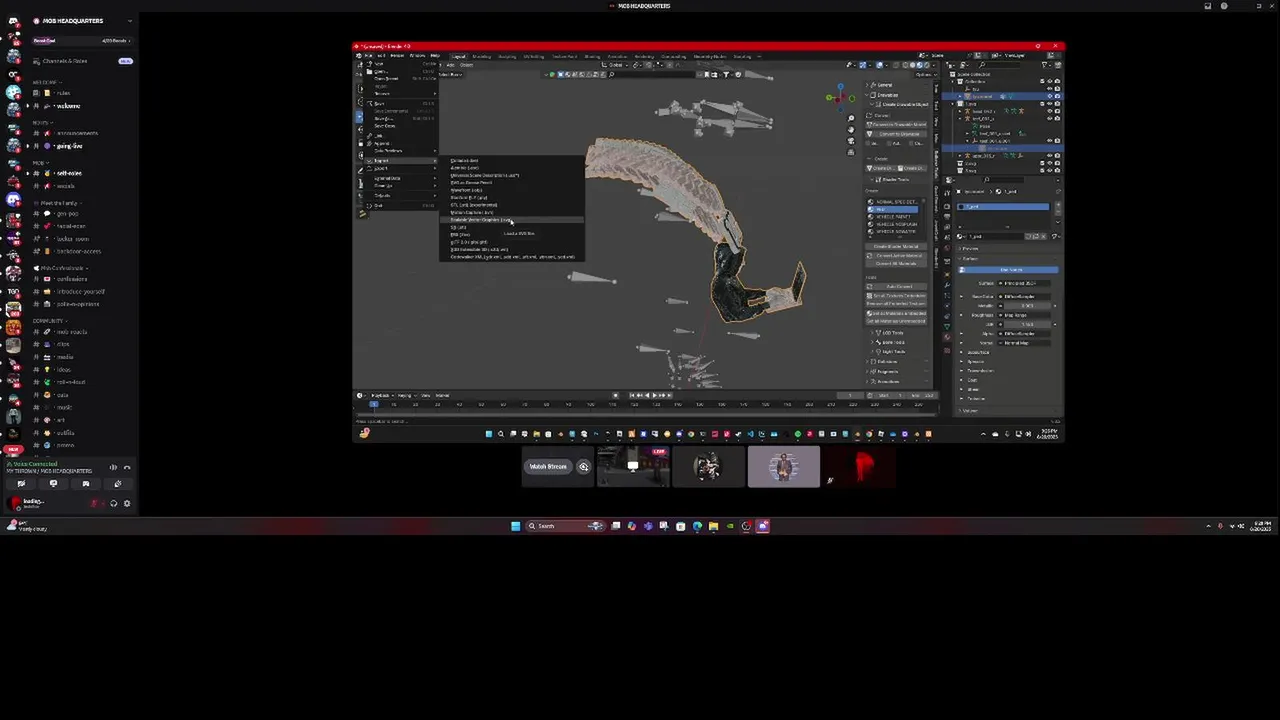Screen dimensions: 1280x720
Task: Choose Quit in Blender File menu
Action: point(399,206)
